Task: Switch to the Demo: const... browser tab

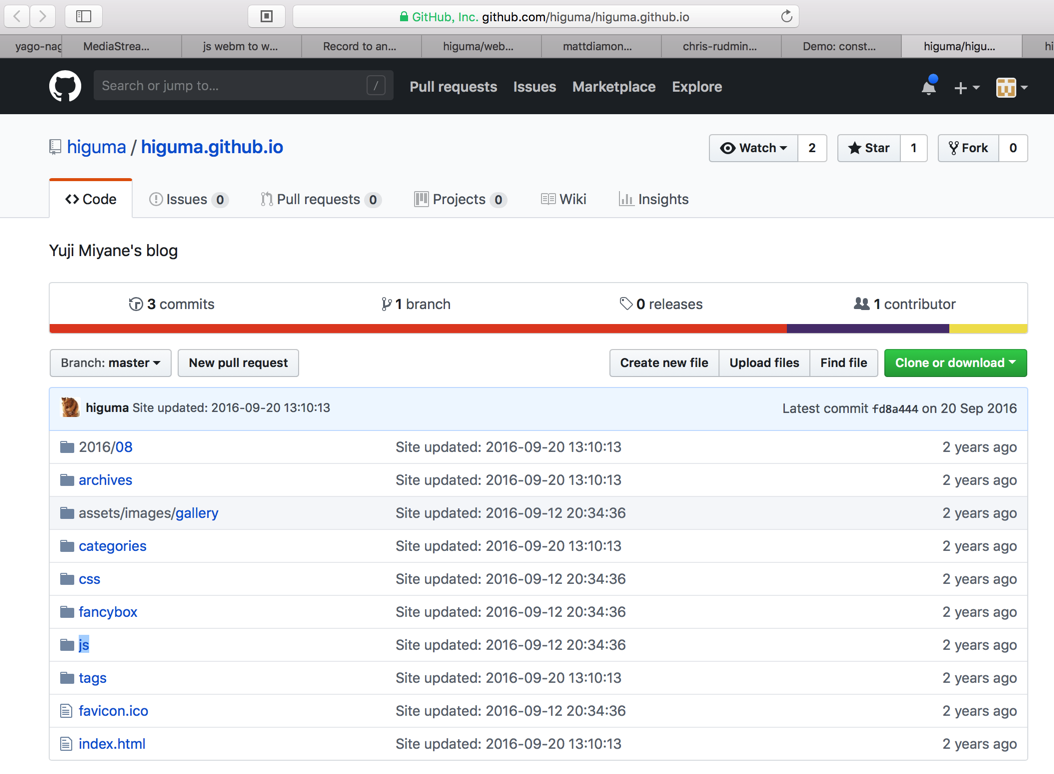Action: 841,46
